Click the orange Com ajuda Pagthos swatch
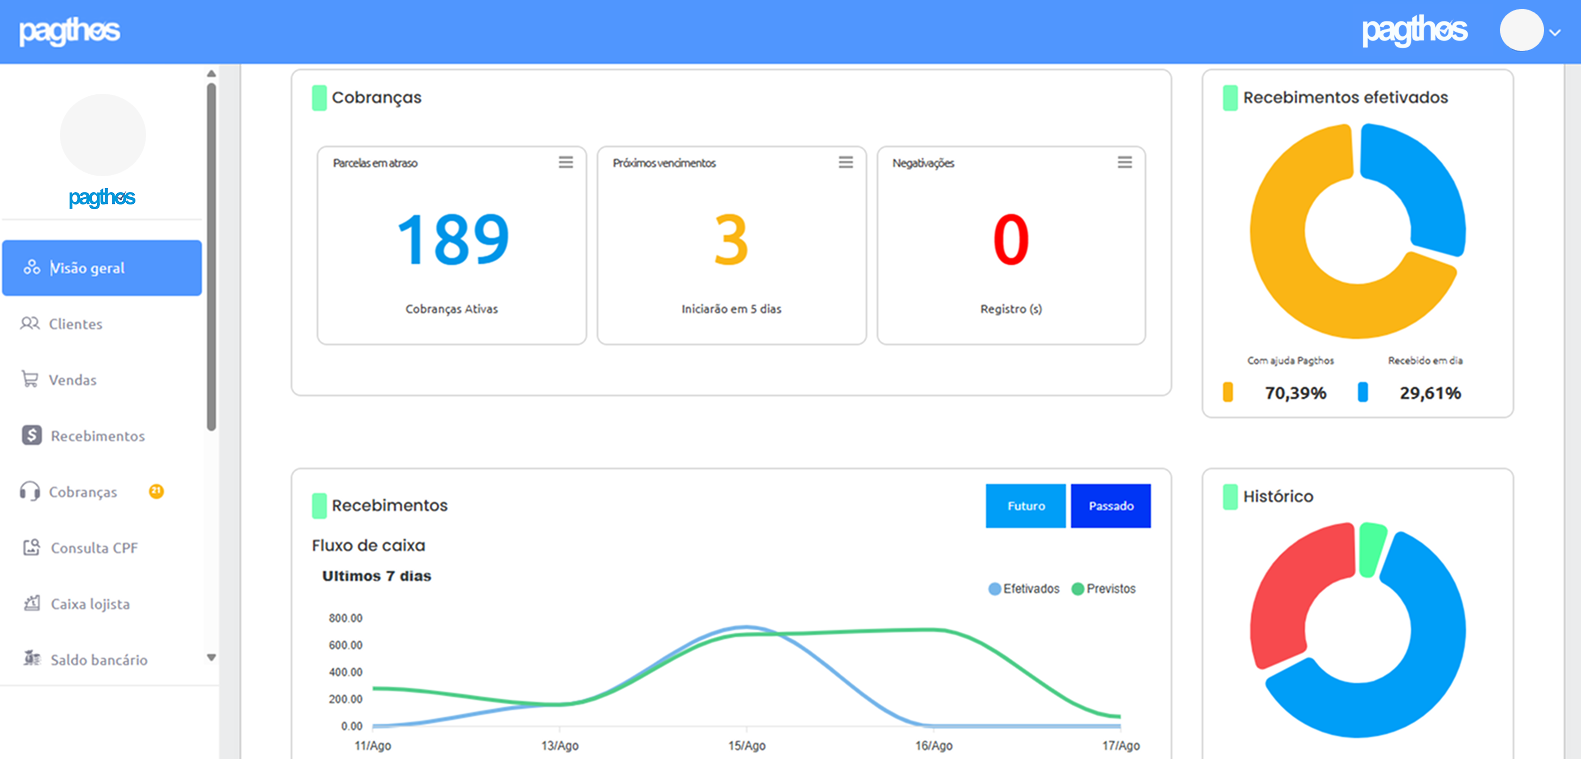This screenshot has height=759, width=1581. pyautogui.click(x=1228, y=392)
